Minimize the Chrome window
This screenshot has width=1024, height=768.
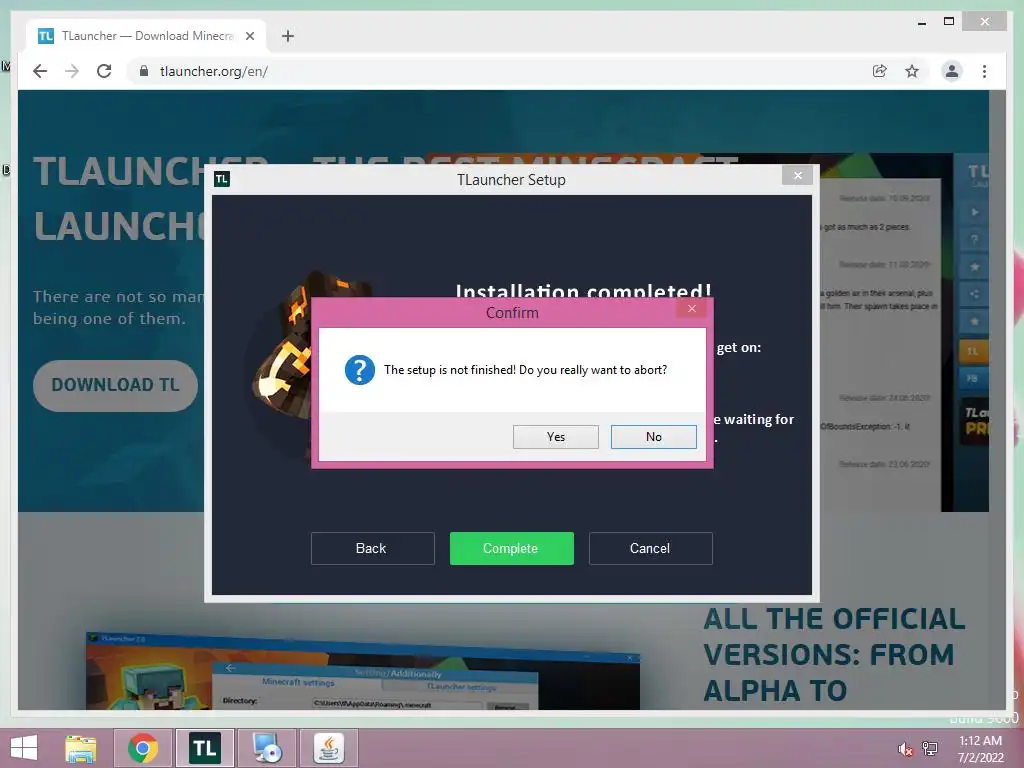point(921,22)
